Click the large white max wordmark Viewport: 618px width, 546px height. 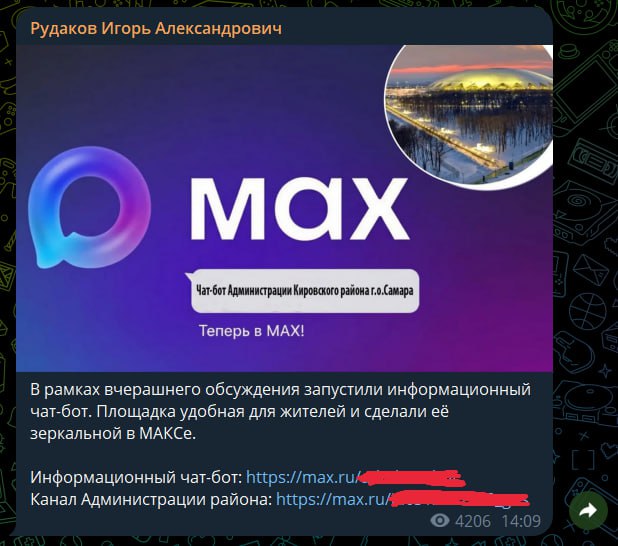pyautogui.click(x=300, y=208)
